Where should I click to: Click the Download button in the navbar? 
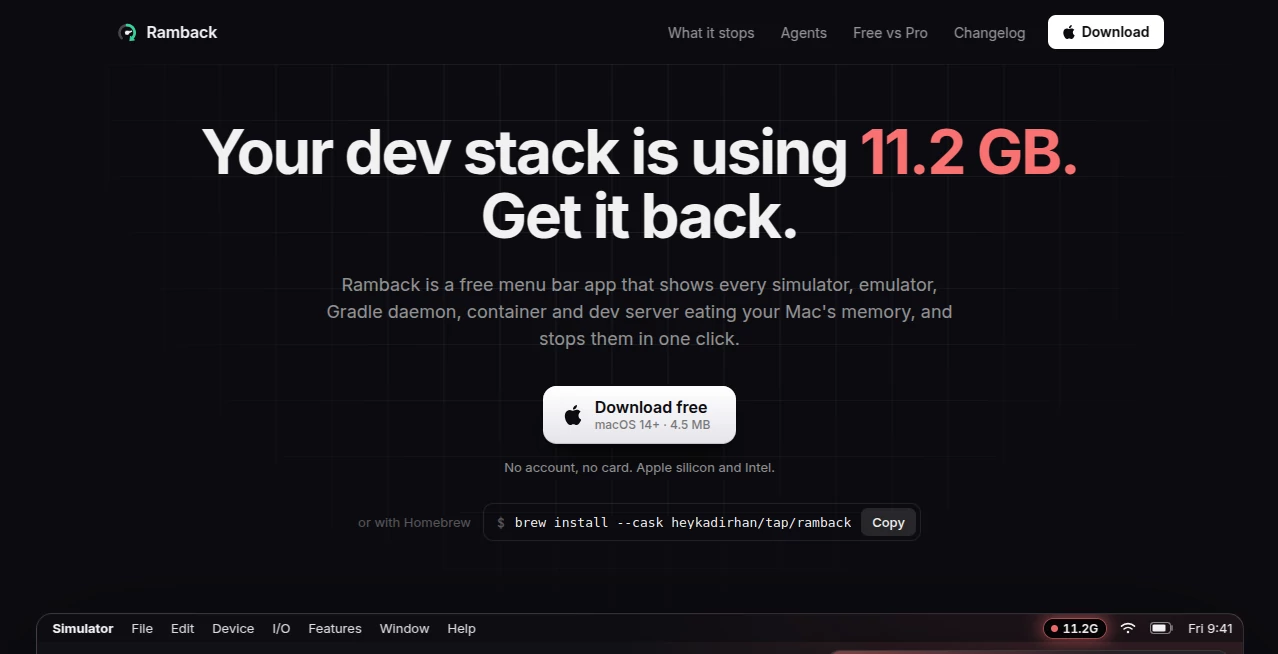click(x=1106, y=32)
